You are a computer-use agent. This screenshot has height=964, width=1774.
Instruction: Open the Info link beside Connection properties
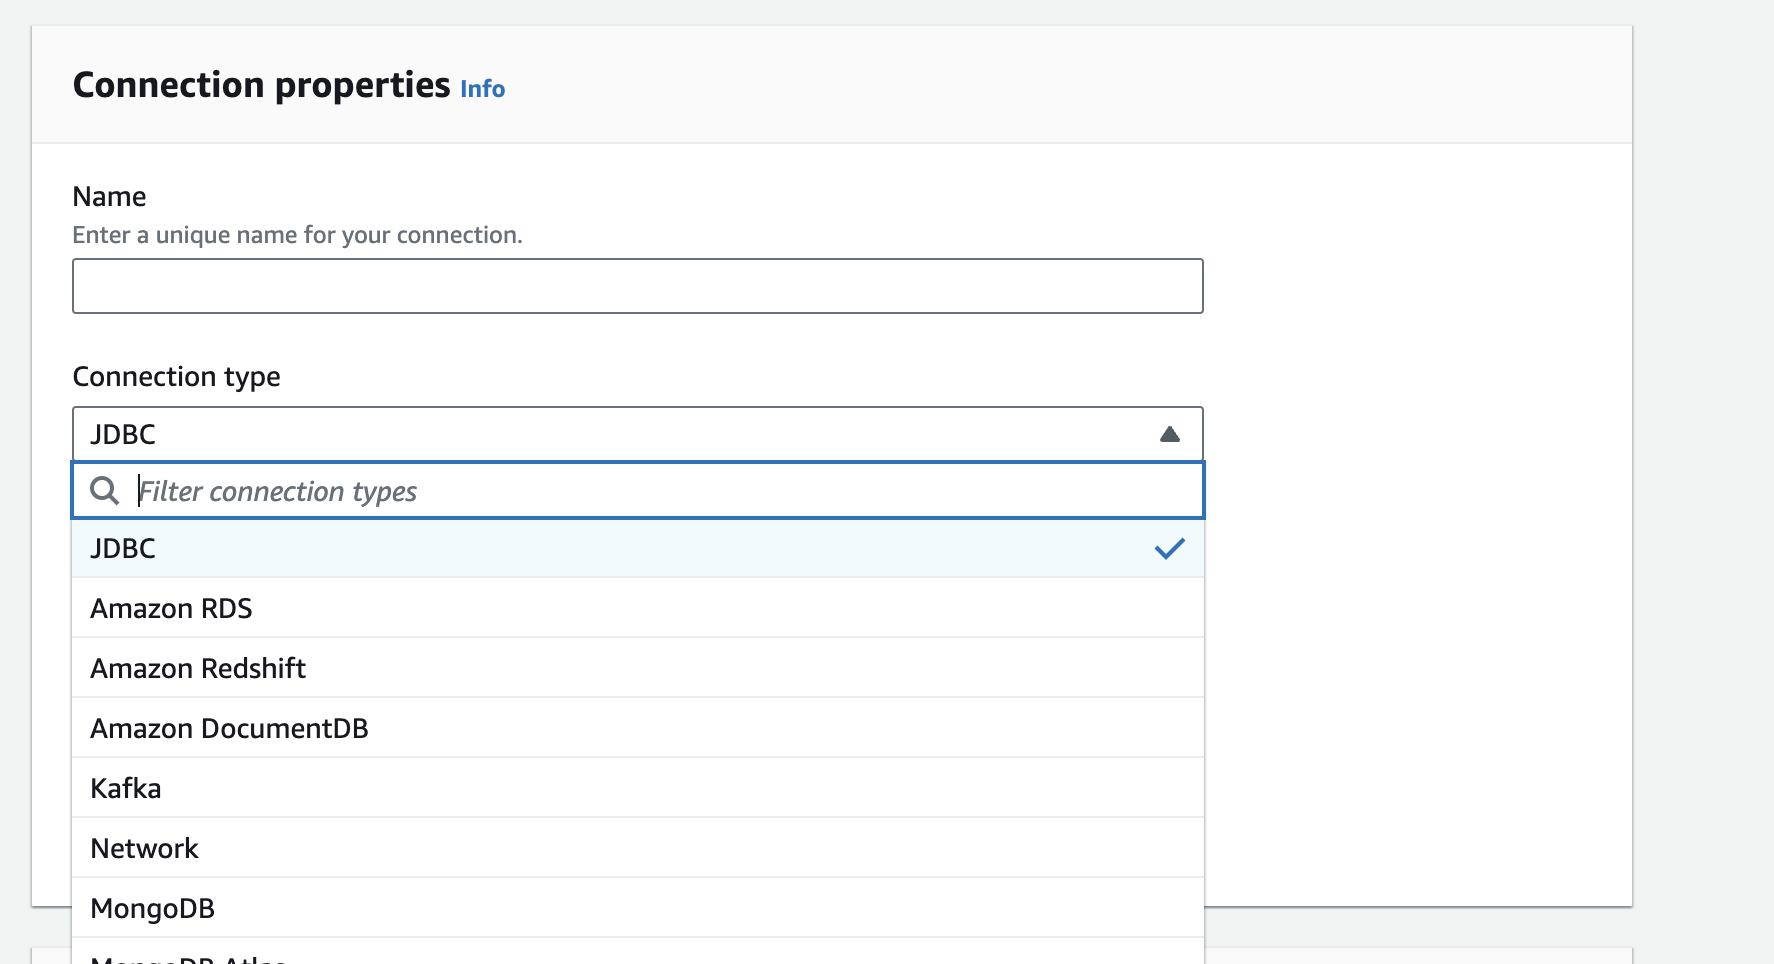click(482, 89)
